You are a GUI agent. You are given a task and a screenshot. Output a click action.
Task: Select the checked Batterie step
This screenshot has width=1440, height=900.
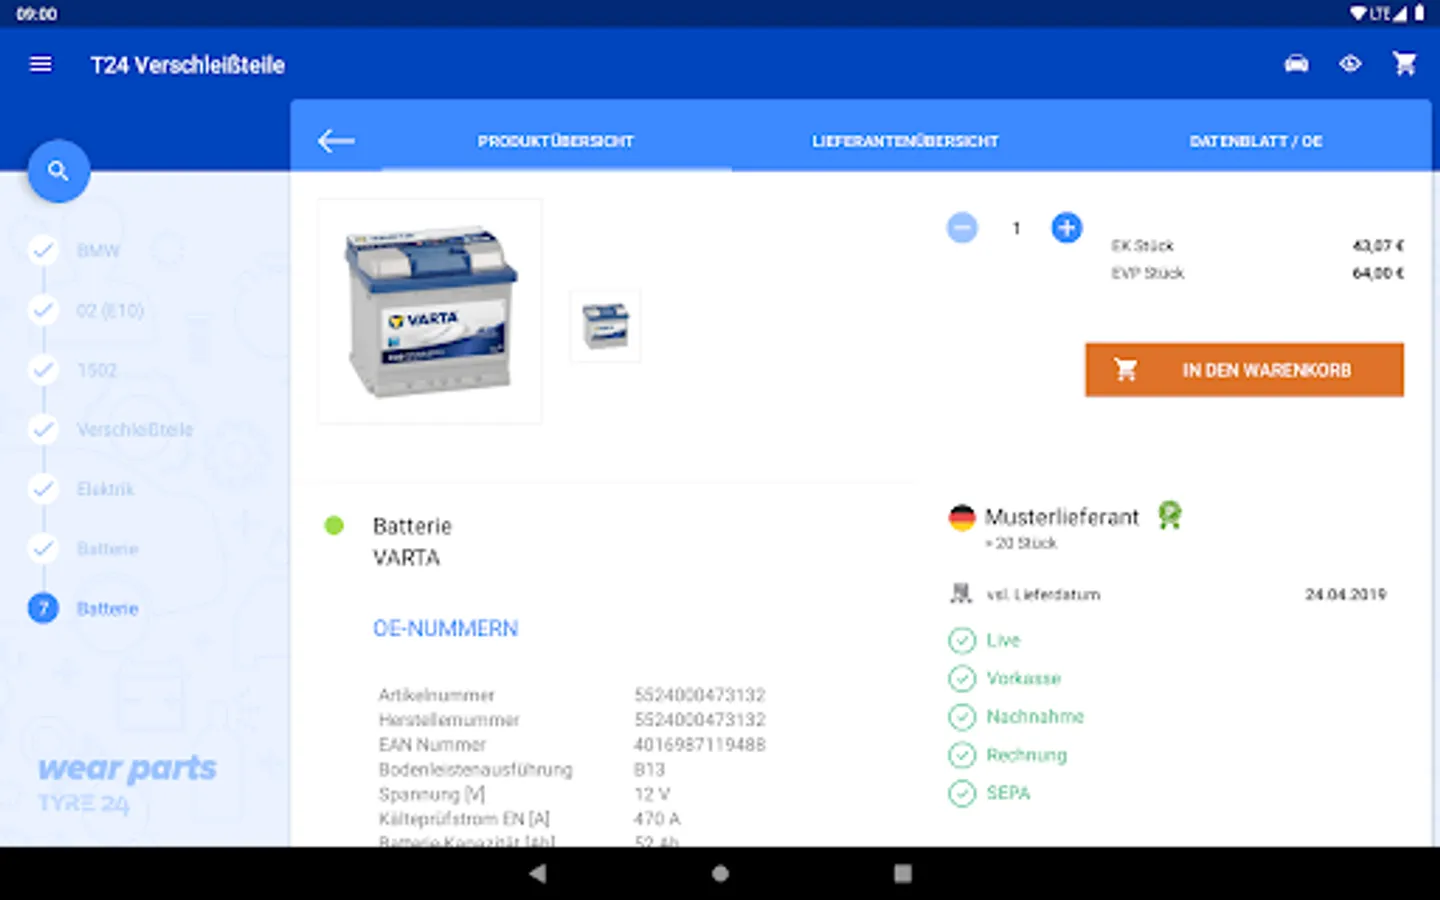point(107,549)
